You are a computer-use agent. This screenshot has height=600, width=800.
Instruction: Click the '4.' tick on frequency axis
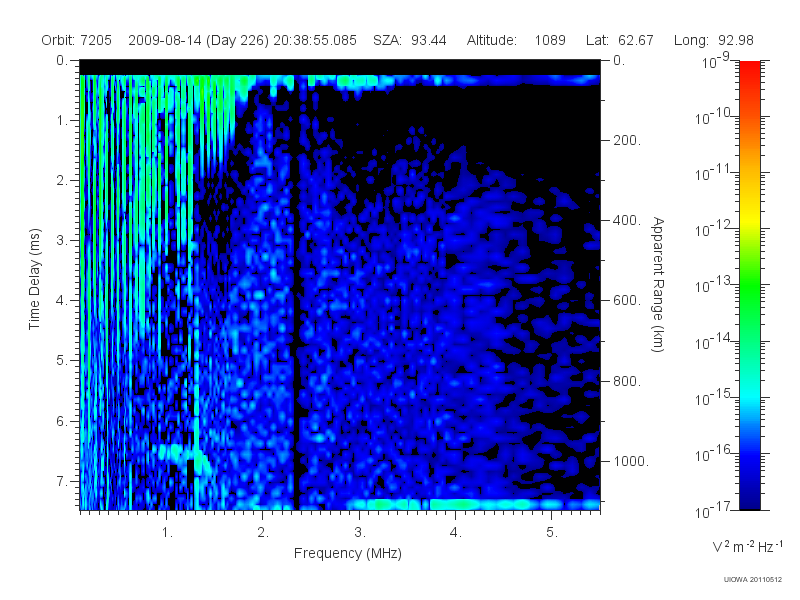pyautogui.click(x=455, y=533)
